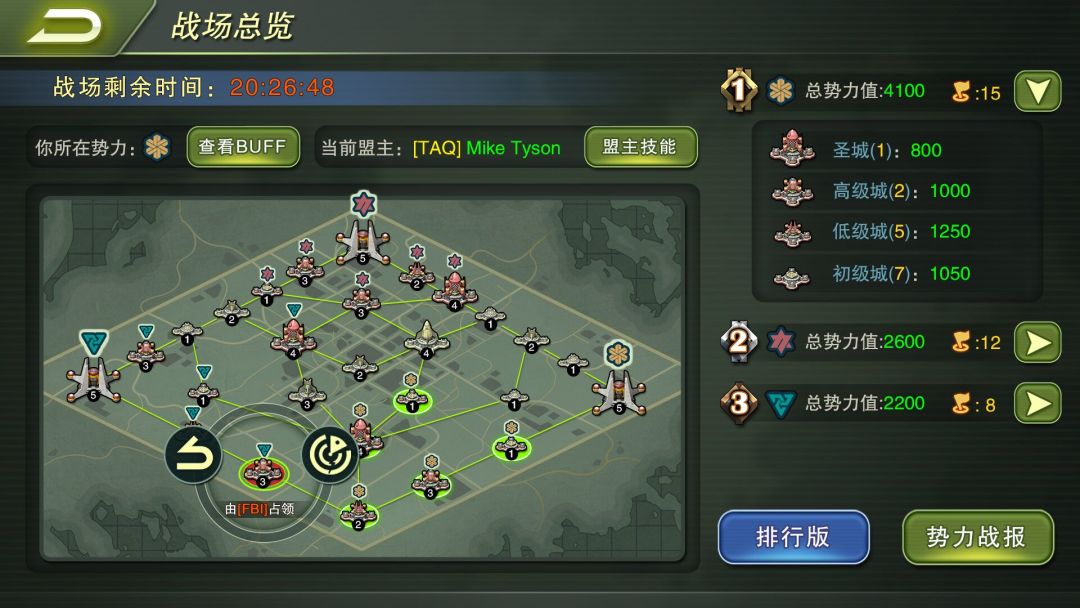Image resolution: width=1080 pixels, height=608 pixels.
Task: Open the 查看BUFF button
Action: [x=243, y=147]
